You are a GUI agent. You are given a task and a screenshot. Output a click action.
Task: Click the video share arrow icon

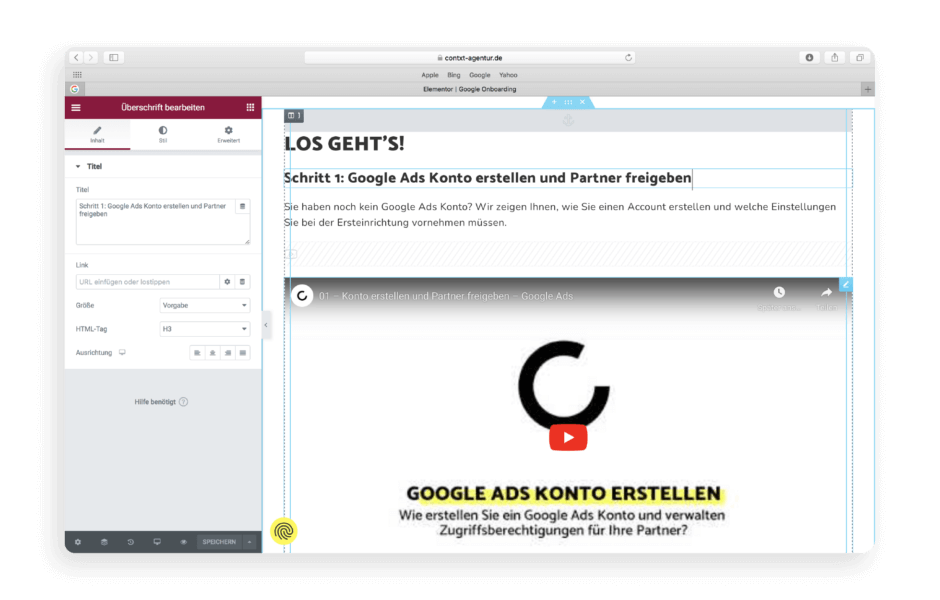click(827, 293)
